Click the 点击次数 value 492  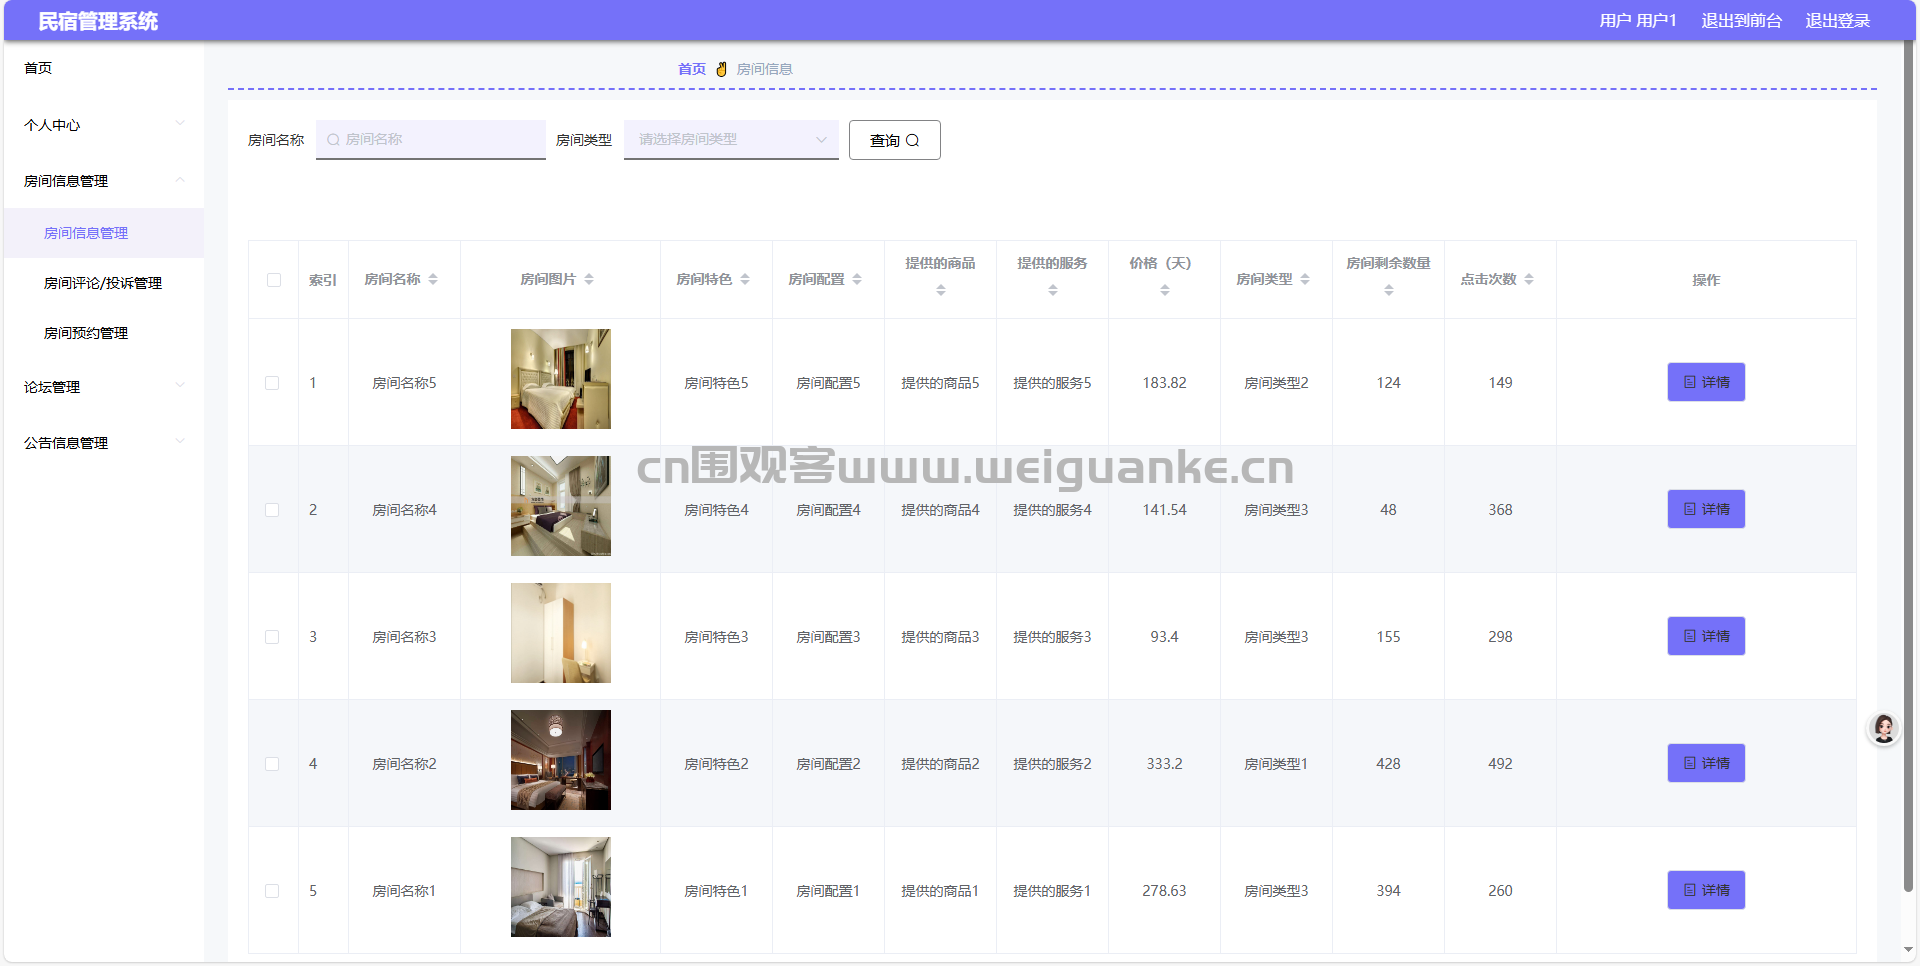pyautogui.click(x=1500, y=764)
